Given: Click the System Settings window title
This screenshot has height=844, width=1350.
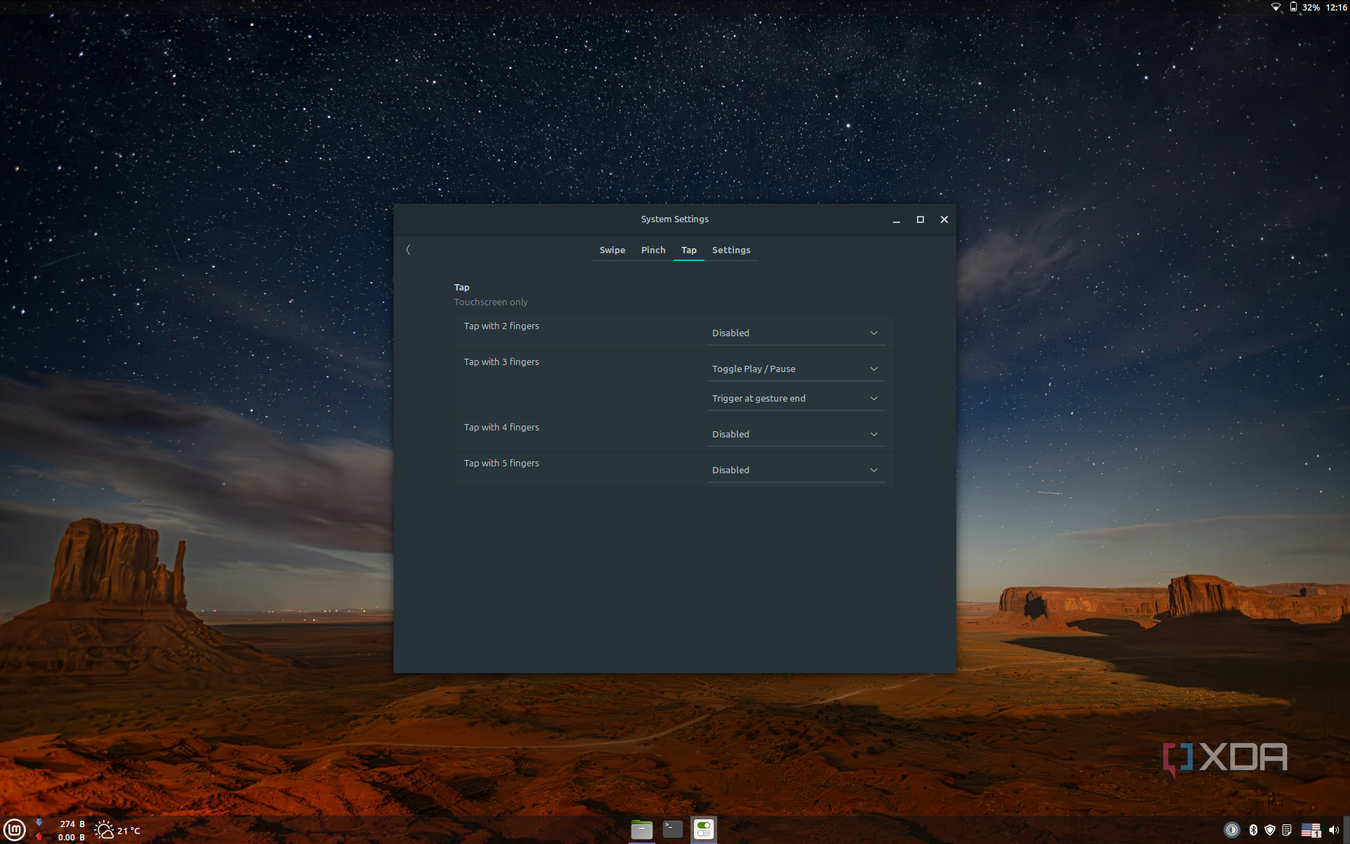Looking at the screenshot, I should pyautogui.click(x=675, y=219).
